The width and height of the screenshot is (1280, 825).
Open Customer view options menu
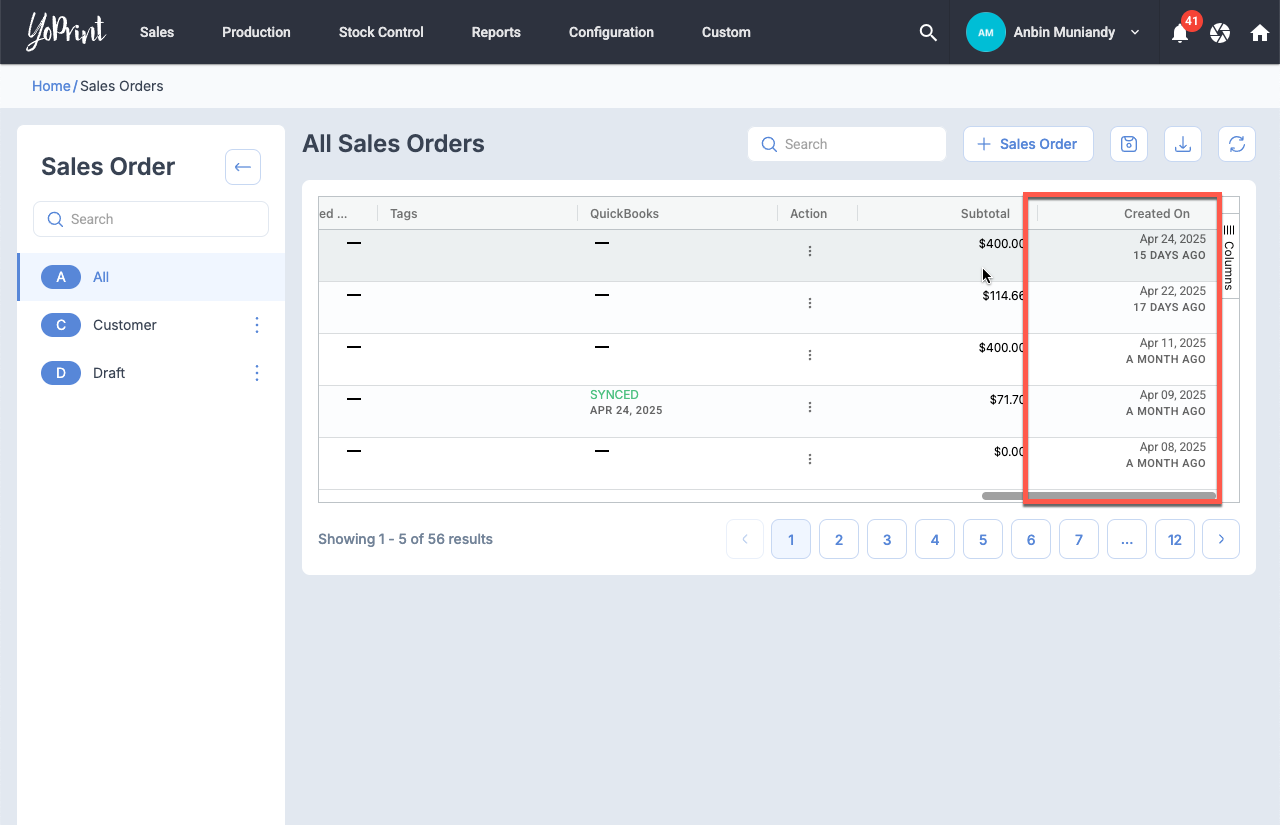257,325
